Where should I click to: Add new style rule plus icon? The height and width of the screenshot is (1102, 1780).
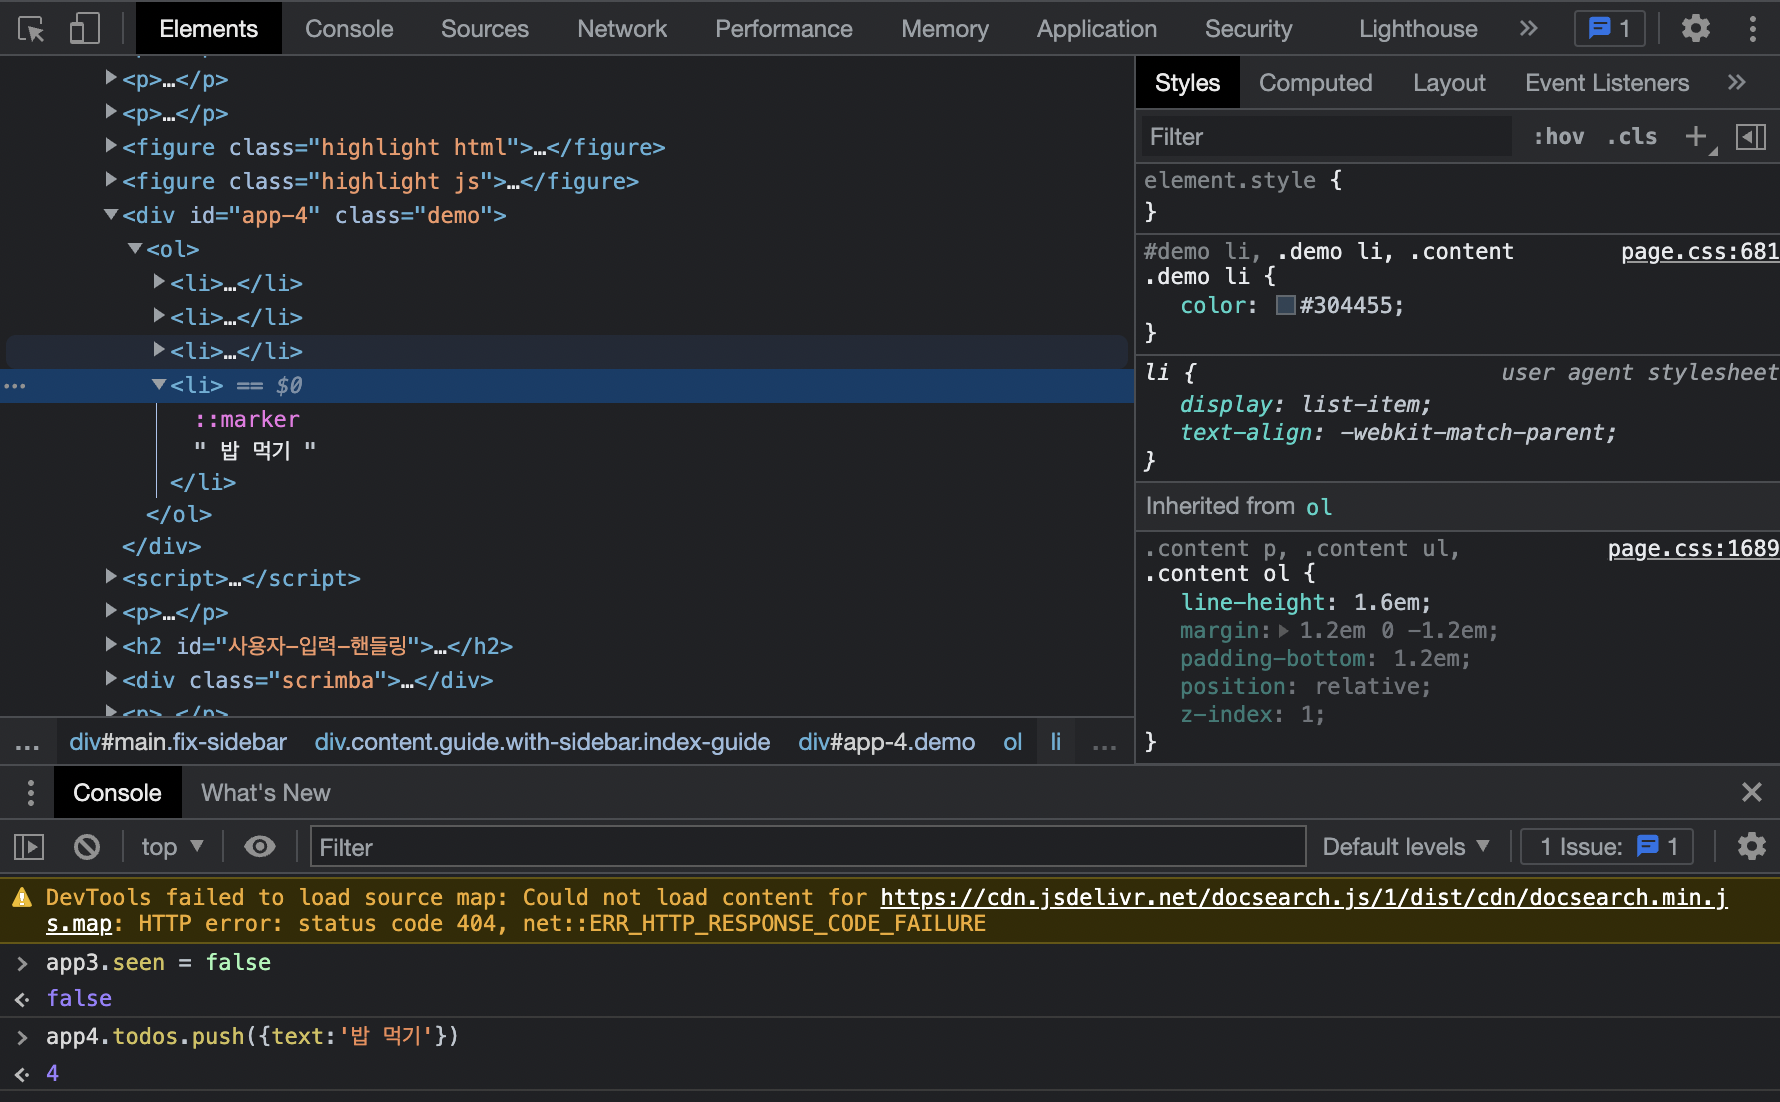coord(1696,137)
